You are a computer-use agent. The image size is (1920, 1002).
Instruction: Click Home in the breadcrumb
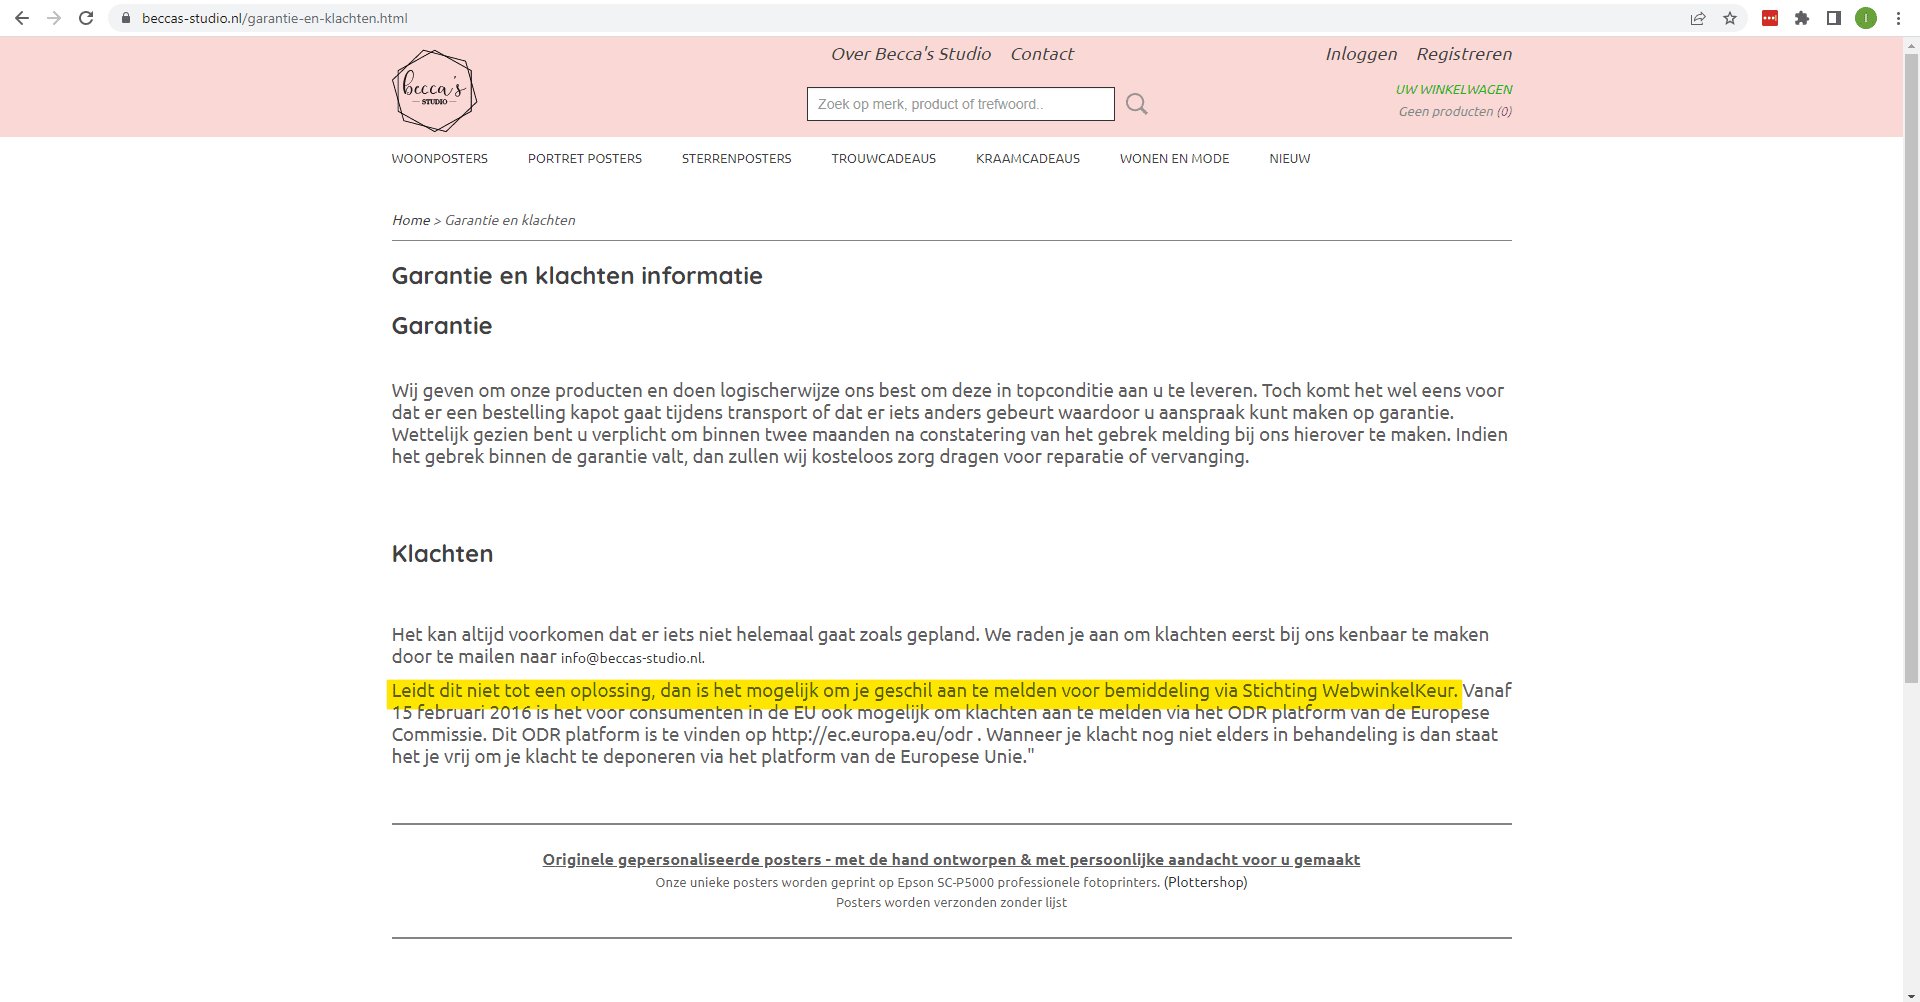[410, 220]
